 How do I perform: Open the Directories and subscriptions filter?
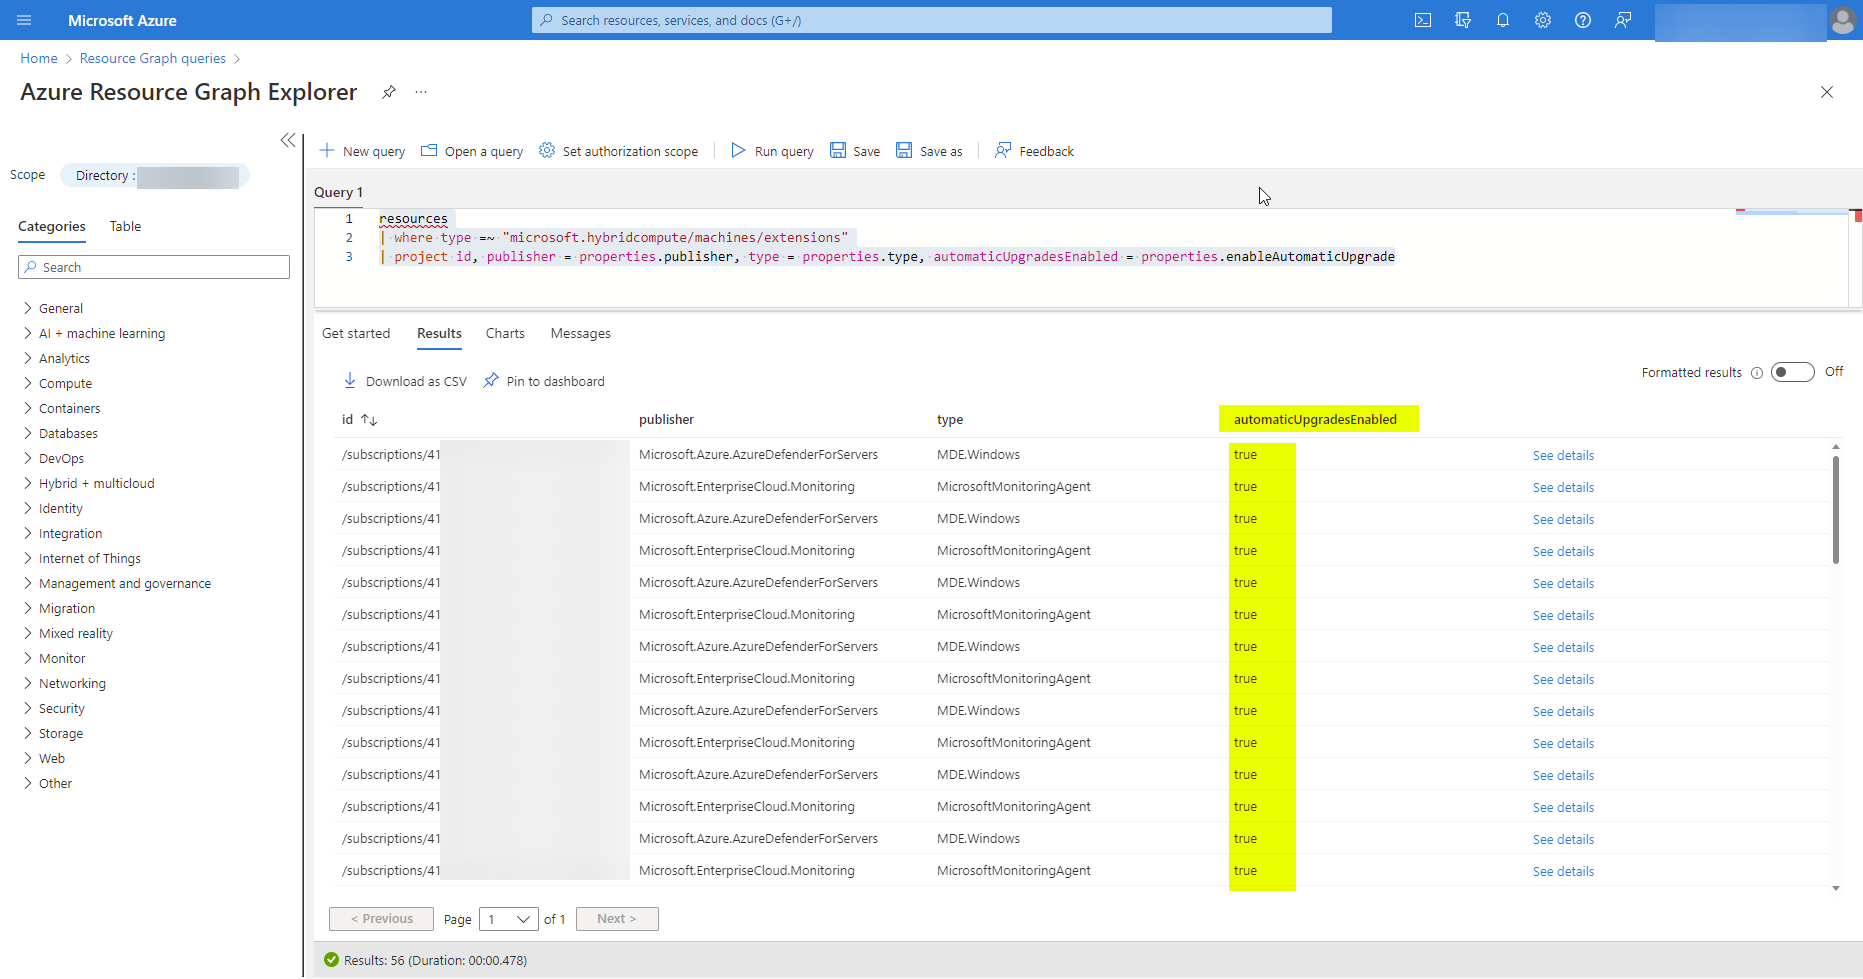(1463, 20)
